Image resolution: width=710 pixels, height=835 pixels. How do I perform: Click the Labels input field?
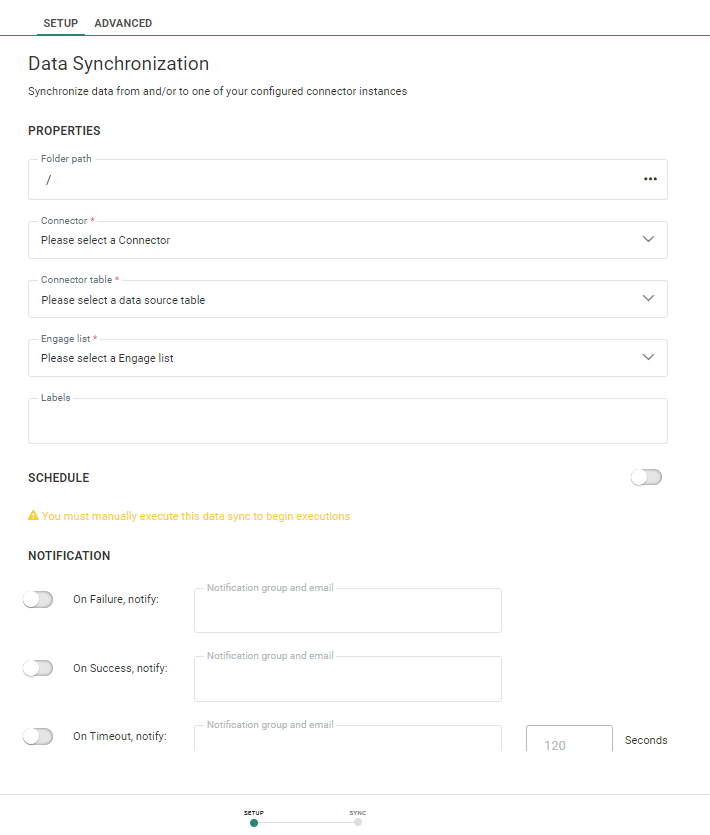(x=347, y=420)
